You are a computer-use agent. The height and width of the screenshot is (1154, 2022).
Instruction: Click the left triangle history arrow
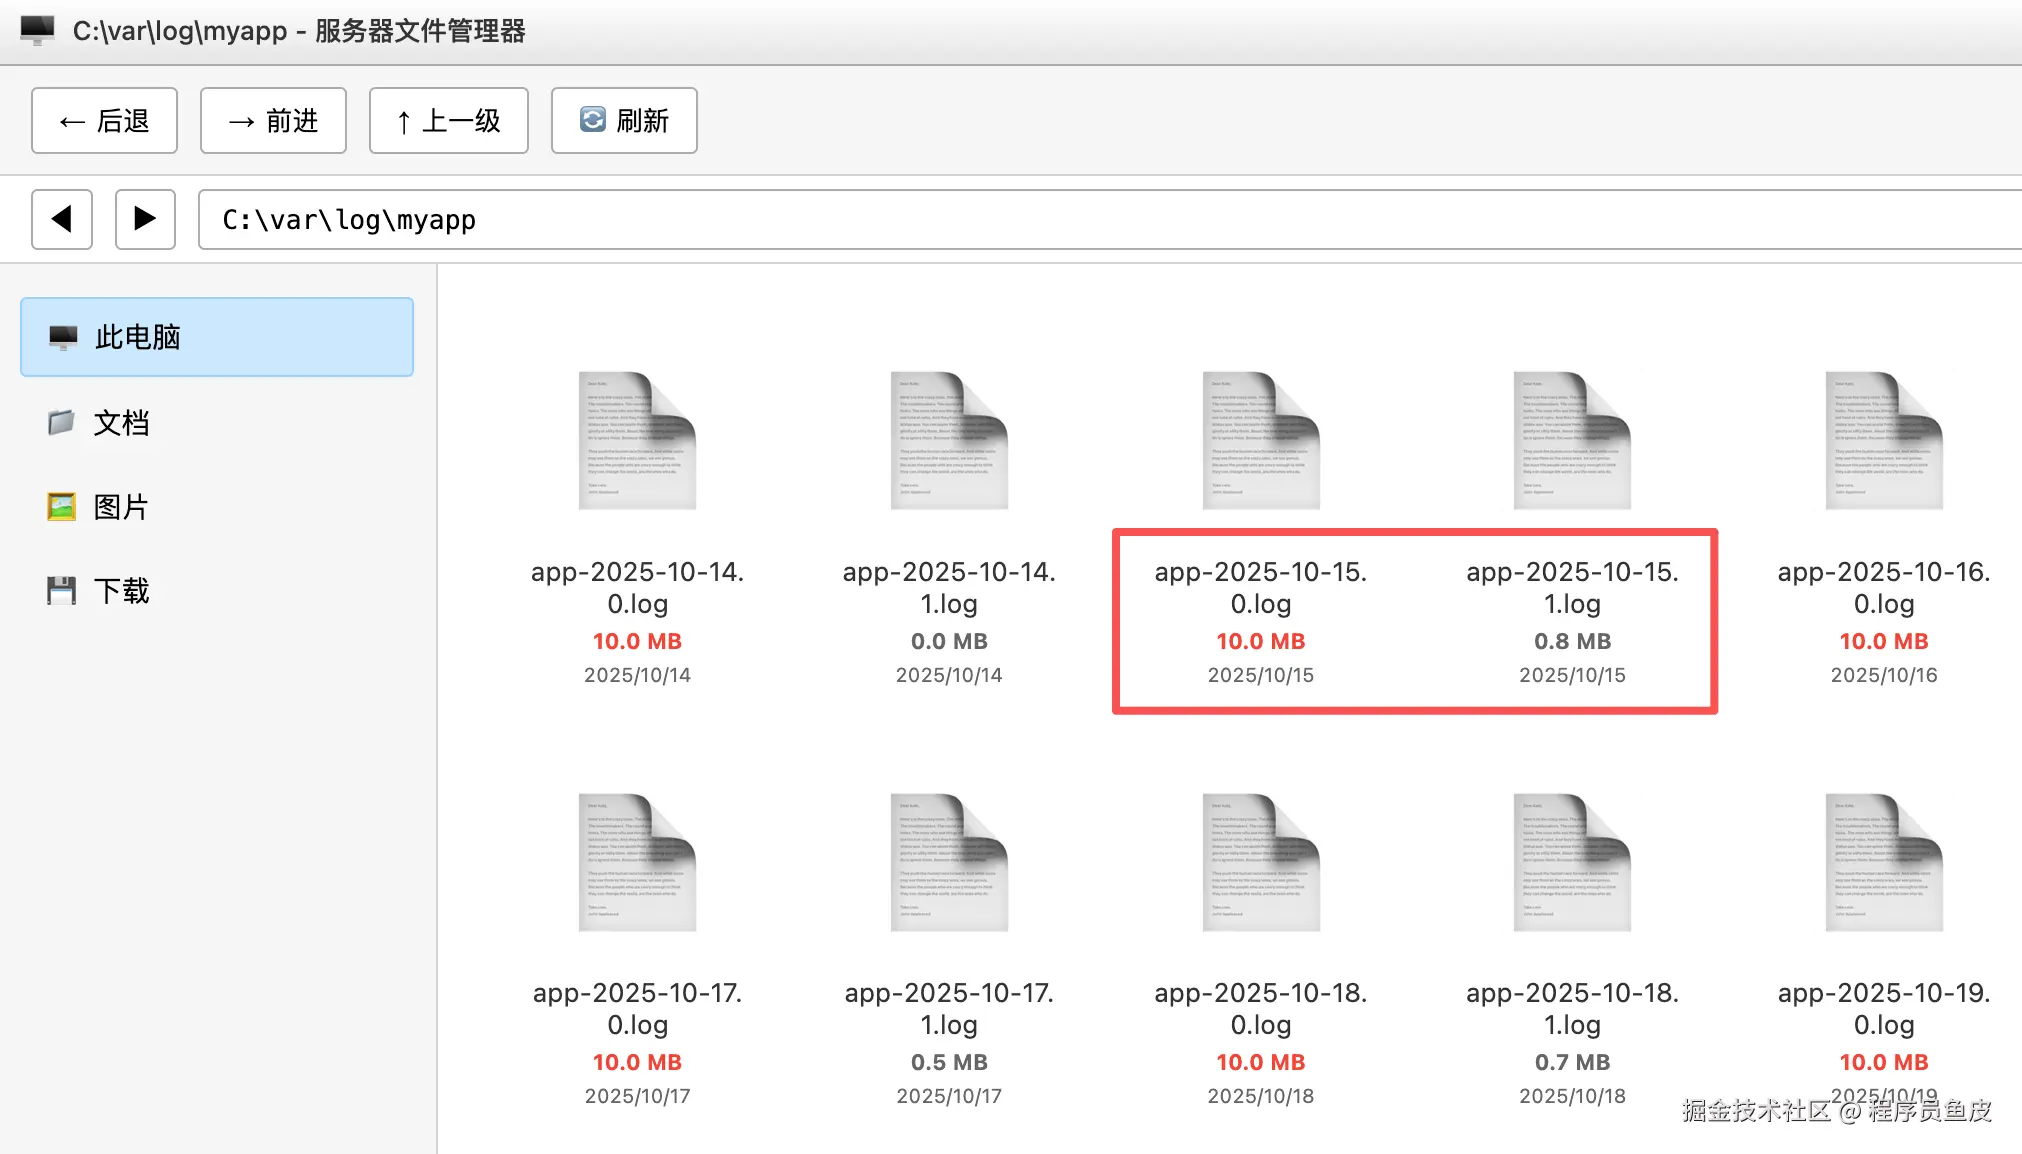point(62,219)
